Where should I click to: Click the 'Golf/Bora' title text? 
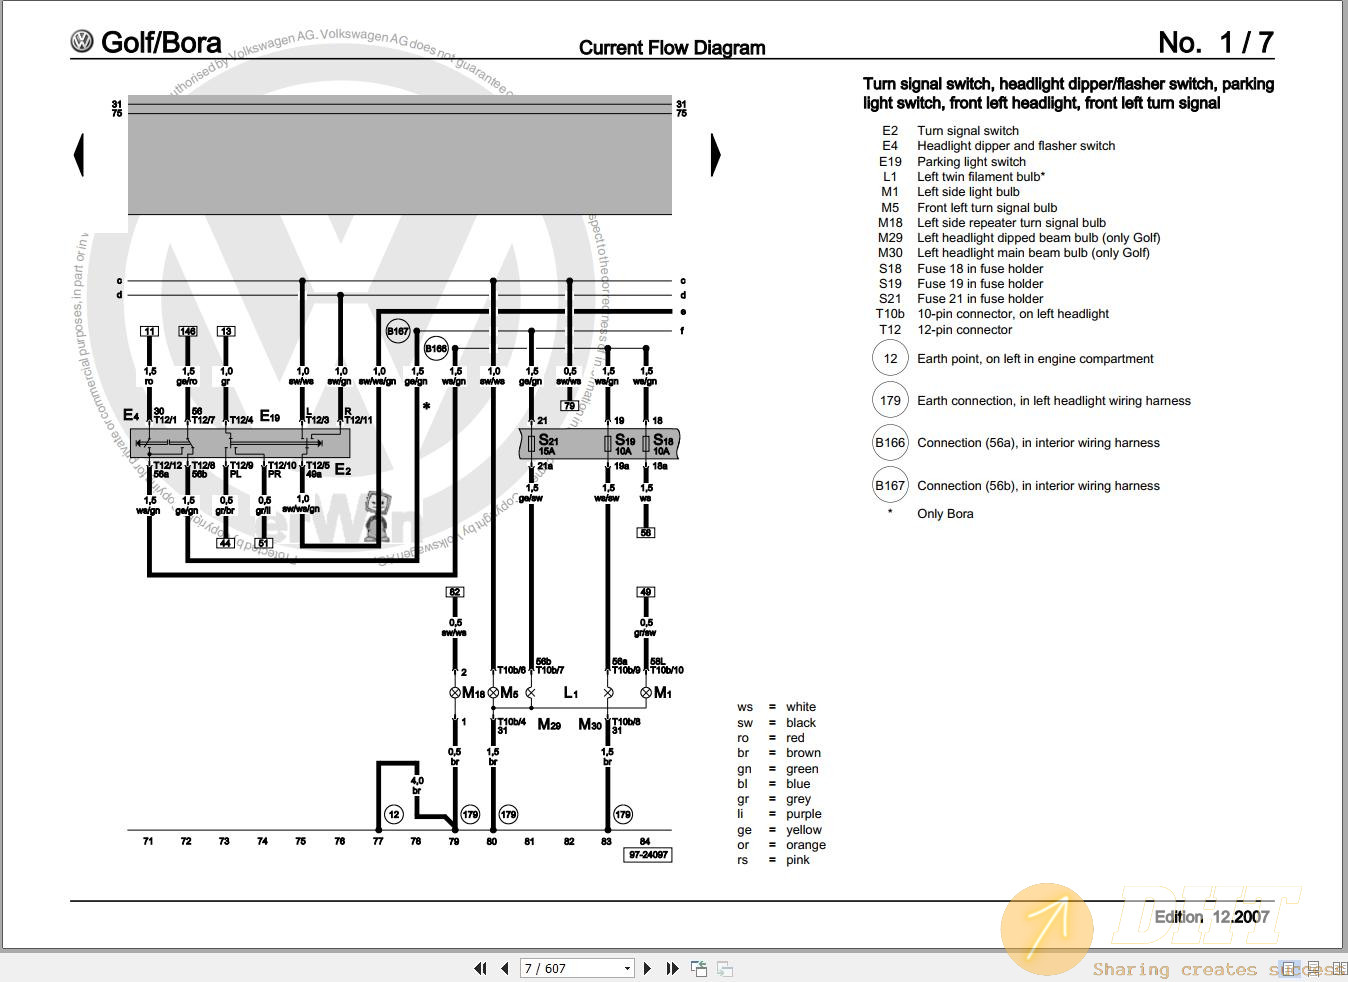(x=161, y=43)
